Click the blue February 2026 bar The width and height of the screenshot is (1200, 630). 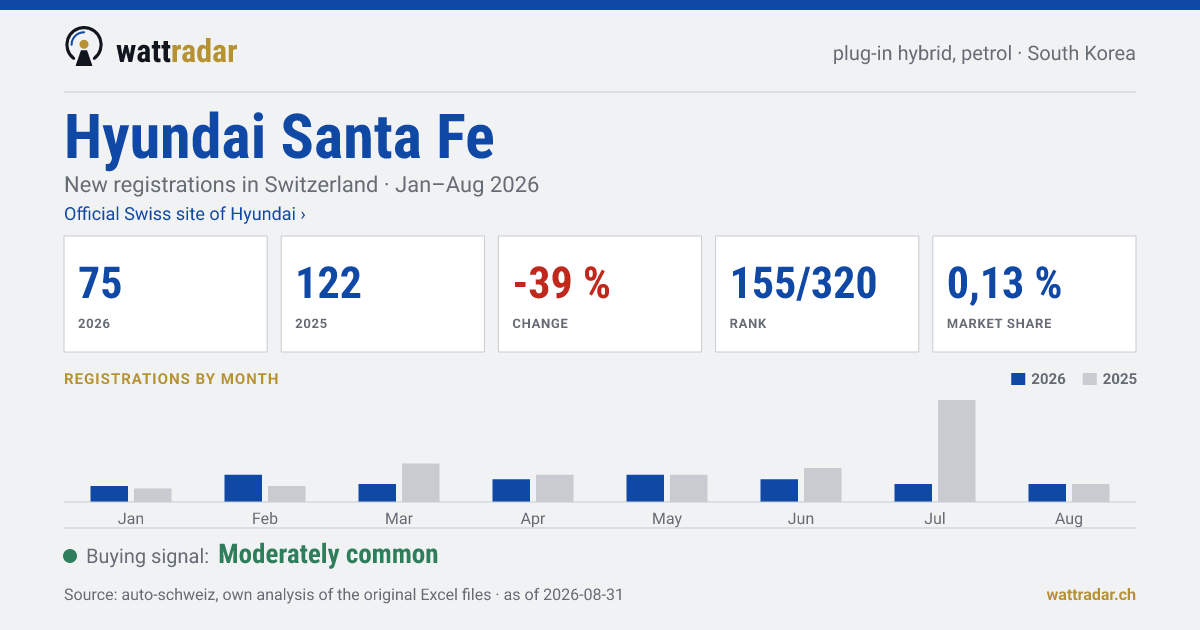(x=243, y=488)
